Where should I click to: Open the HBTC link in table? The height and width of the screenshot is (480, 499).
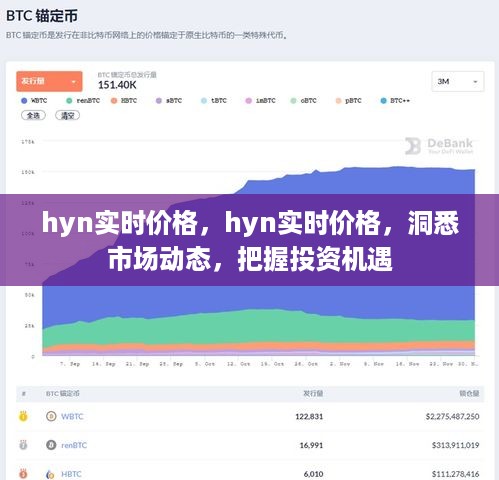[71, 474]
